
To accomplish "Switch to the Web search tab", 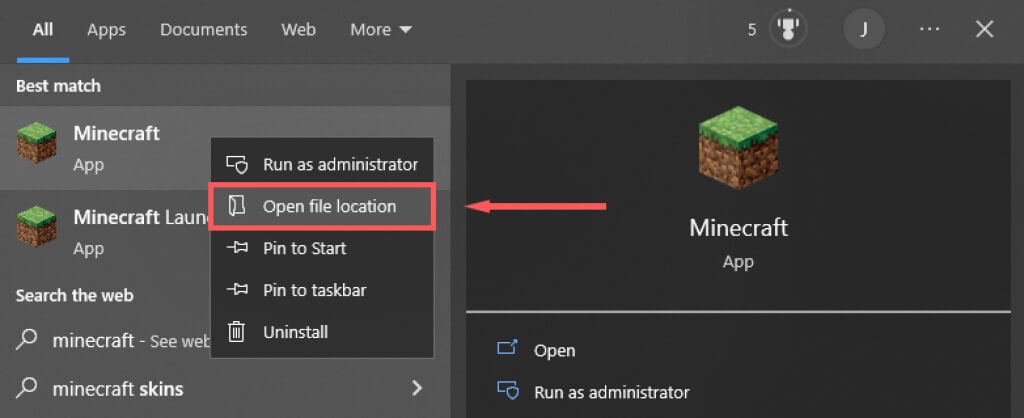I will (x=298, y=30).
